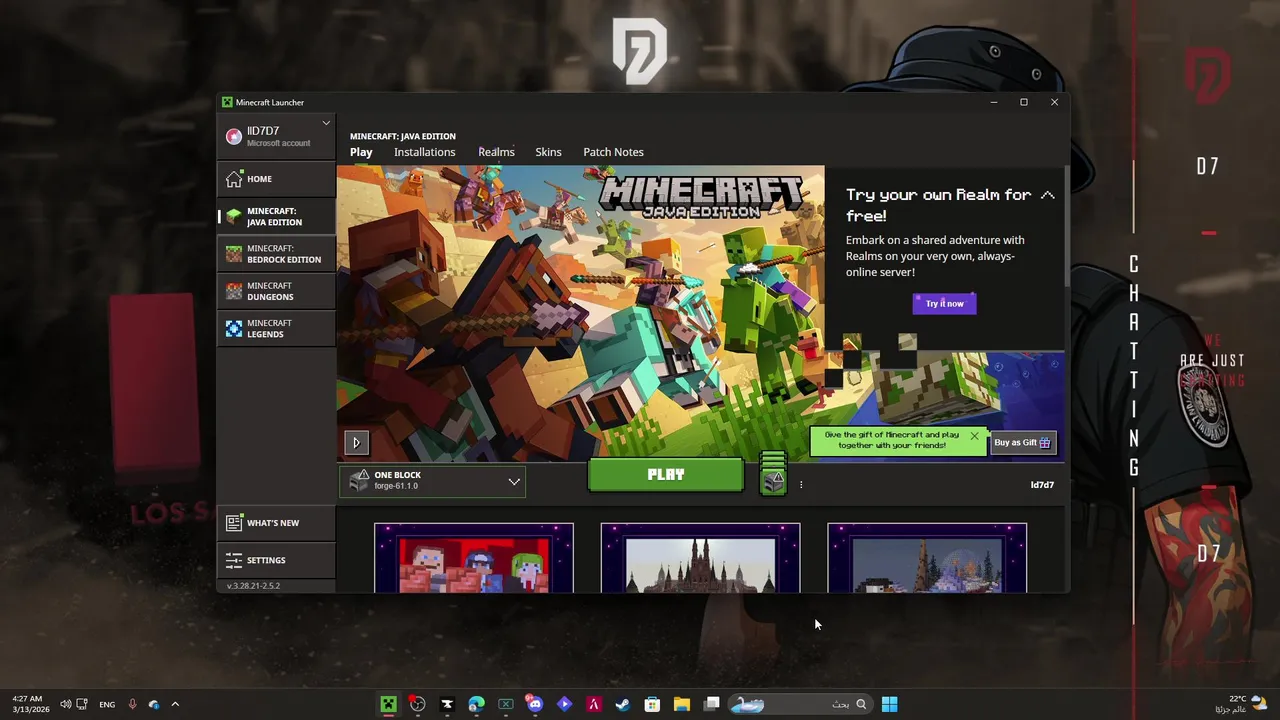Open the weather widget showing 22°C

[1241, 704]
